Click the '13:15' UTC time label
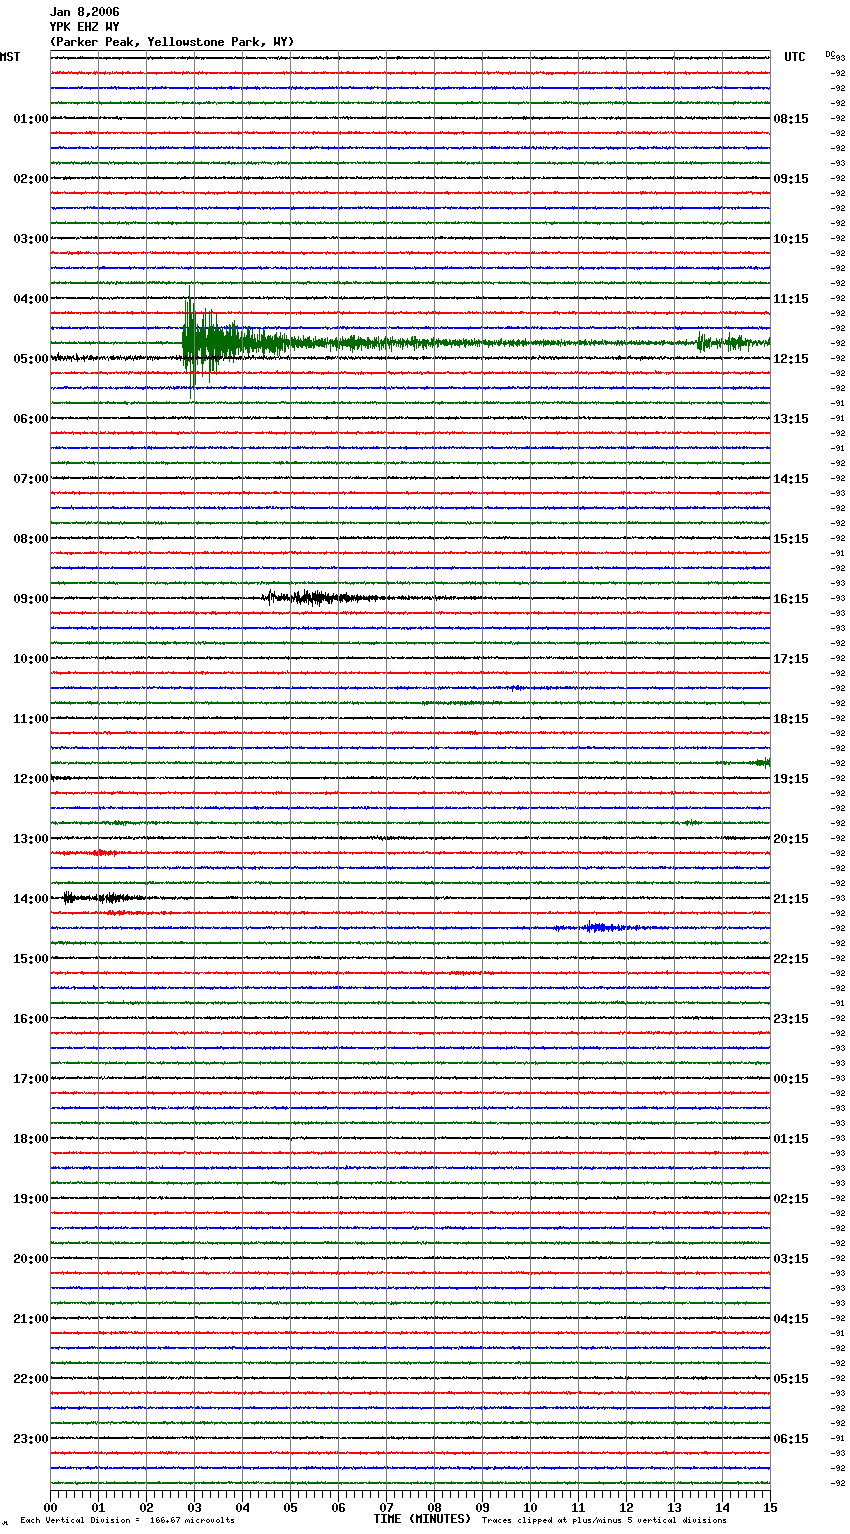The width and height of the screenshot is (850, 1534). (791, 419)
